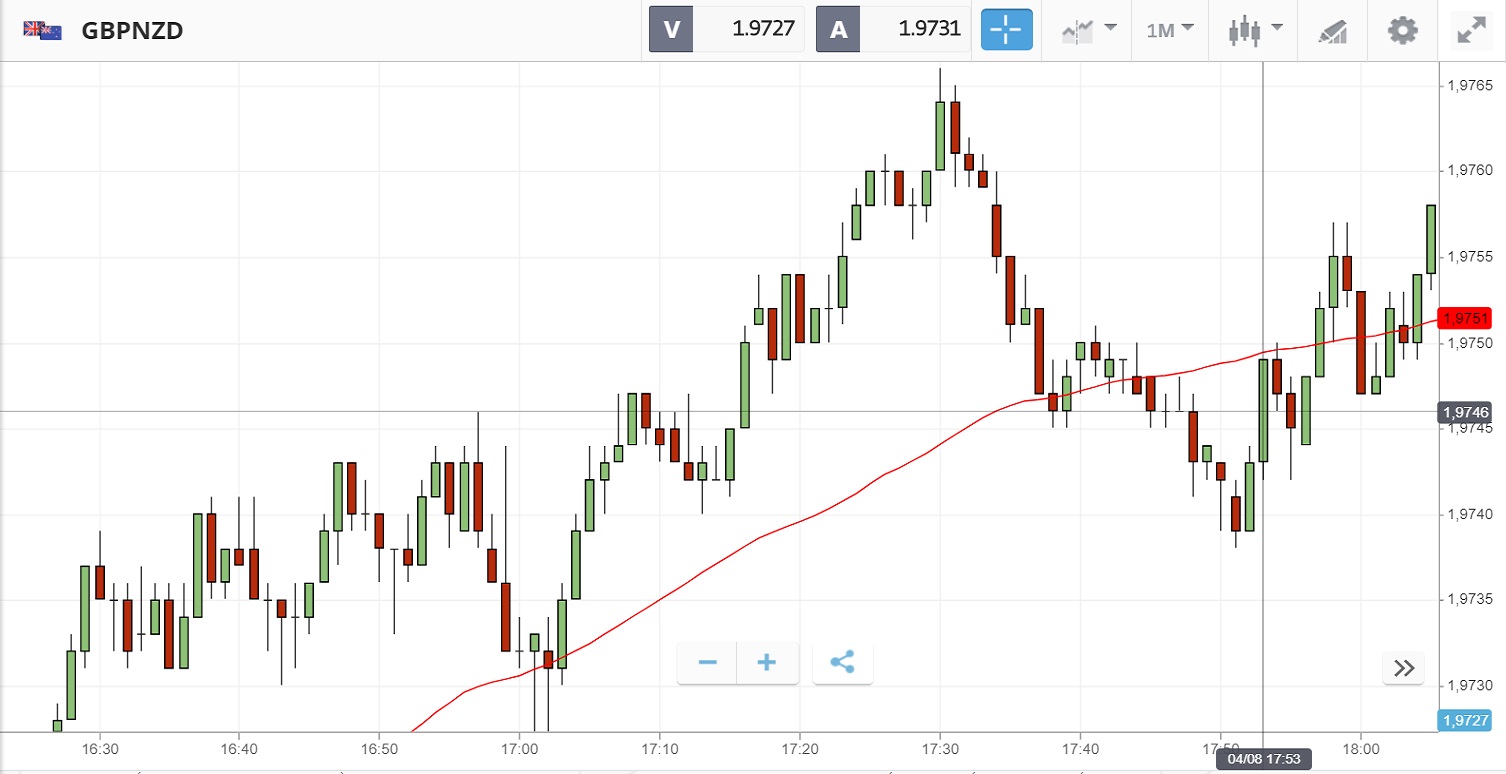The height and width of the screenshot is (774, 1506).
Task: Zoom out the chart with minus button
Action: [x=708, y=663]
